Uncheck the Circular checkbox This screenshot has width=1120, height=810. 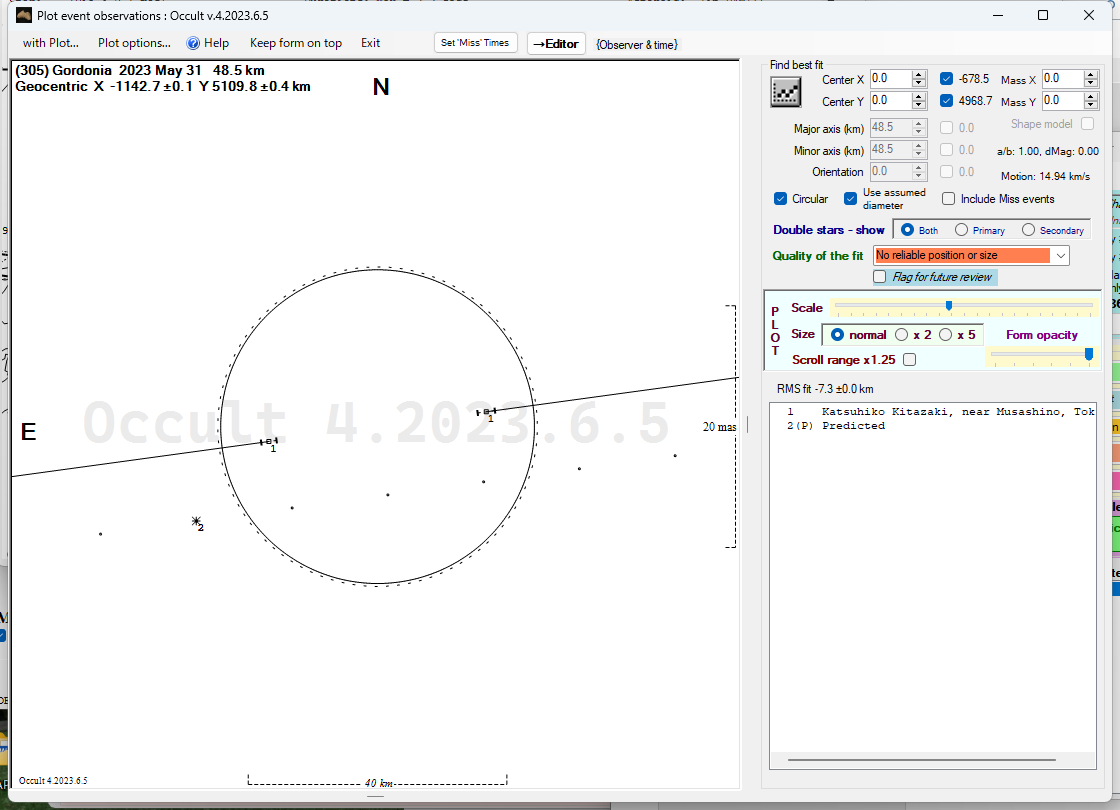click(781, 199)
